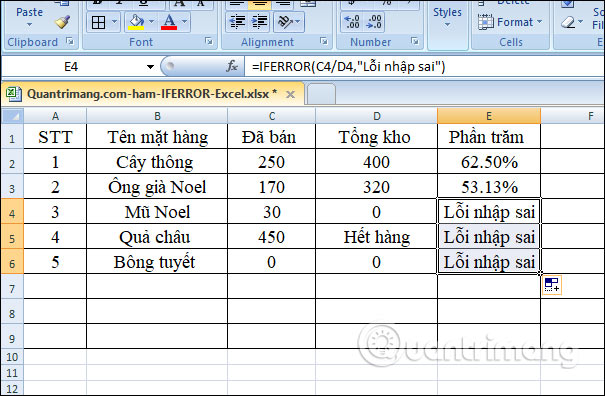Click the 'Ông già Noel' cell
Screen dimensions: 605x396
[x=157, y=187]
